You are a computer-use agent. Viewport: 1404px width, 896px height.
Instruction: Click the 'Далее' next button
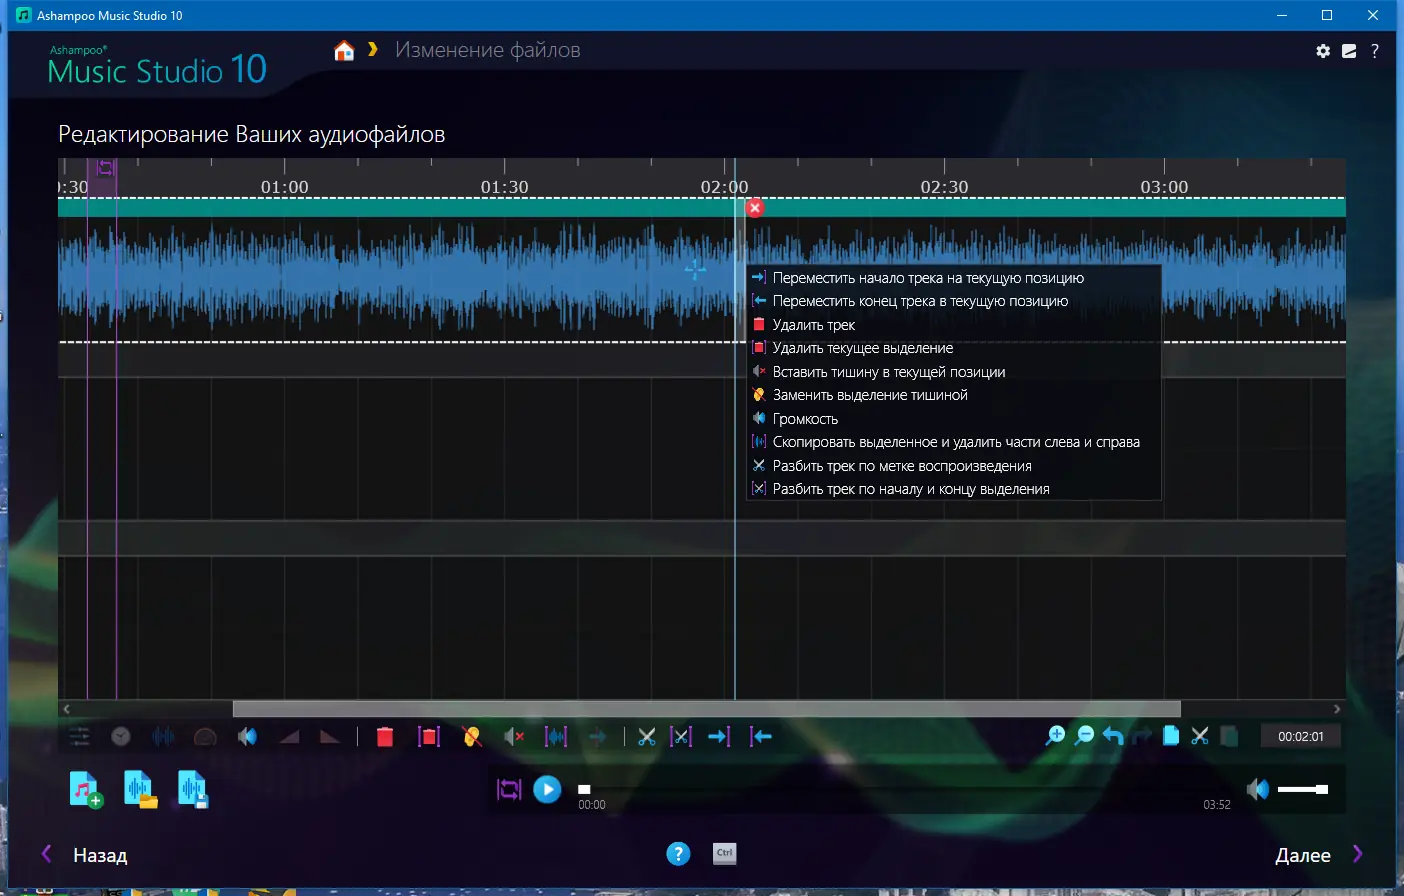click(x=1303, y=855)
